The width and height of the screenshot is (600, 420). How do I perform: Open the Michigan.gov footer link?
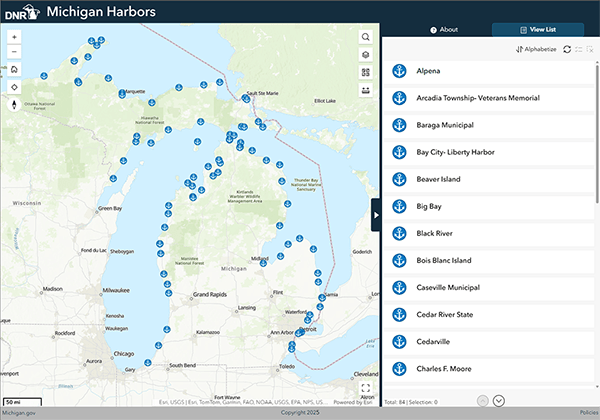(19, 413)
